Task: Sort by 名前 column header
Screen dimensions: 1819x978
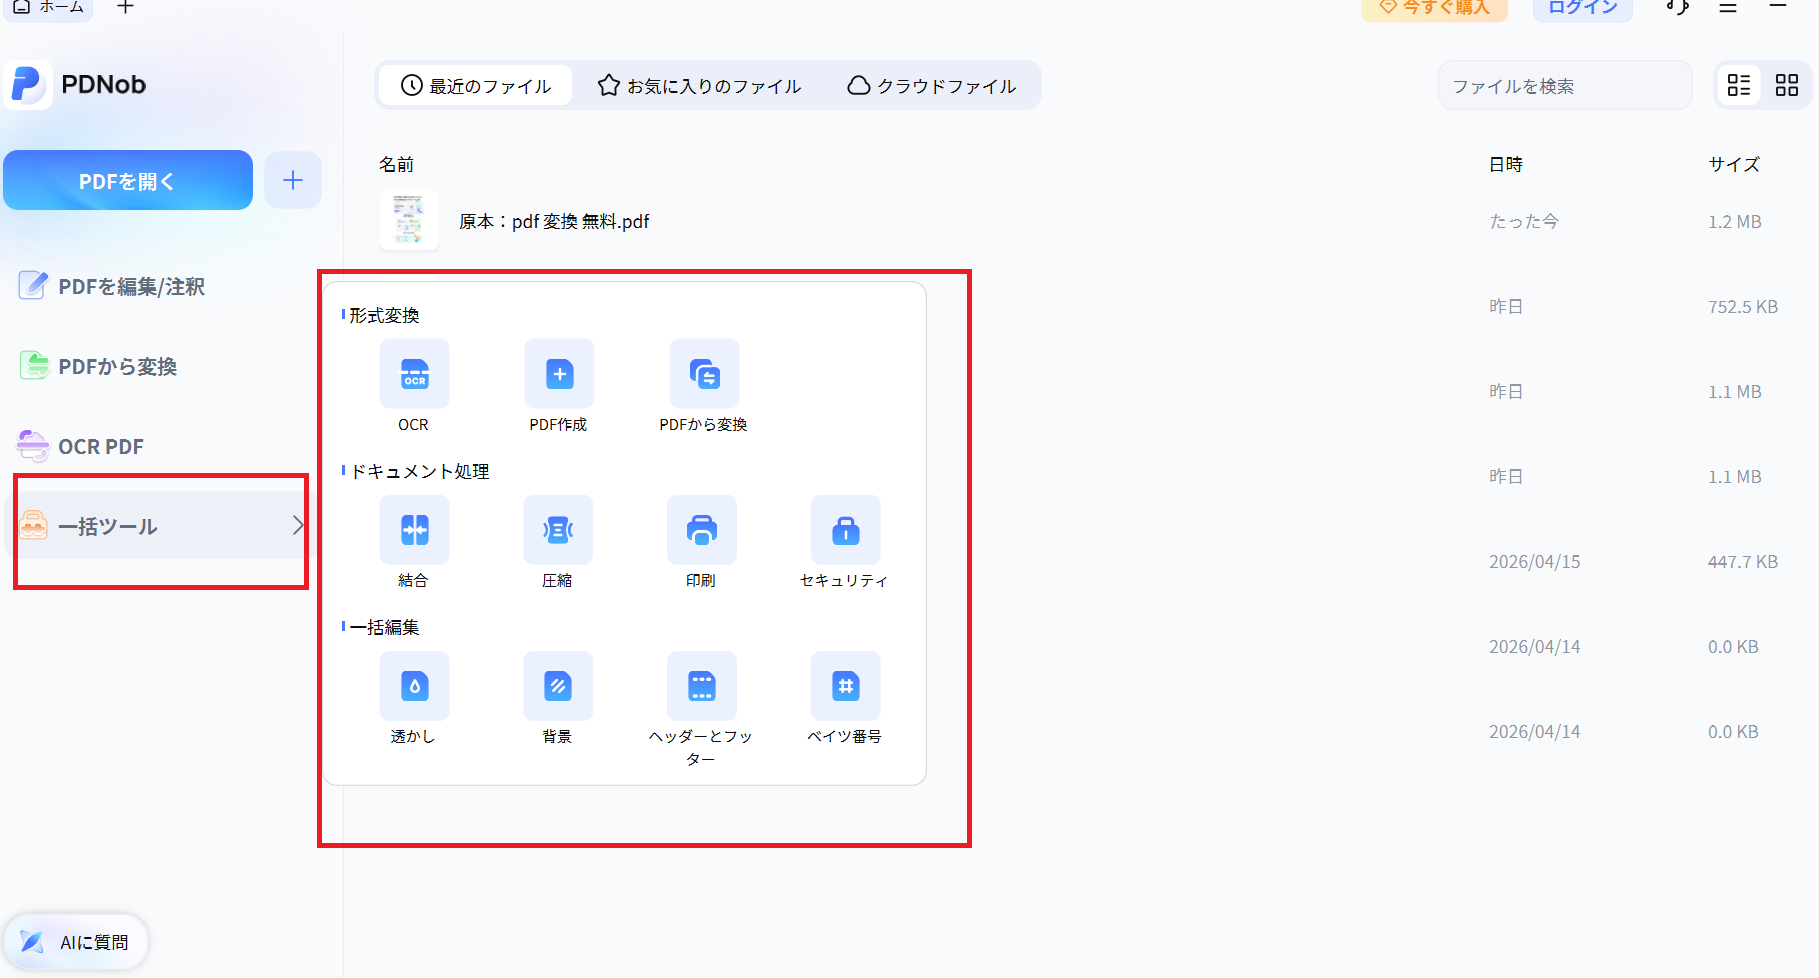Action: tap(396, 164)
